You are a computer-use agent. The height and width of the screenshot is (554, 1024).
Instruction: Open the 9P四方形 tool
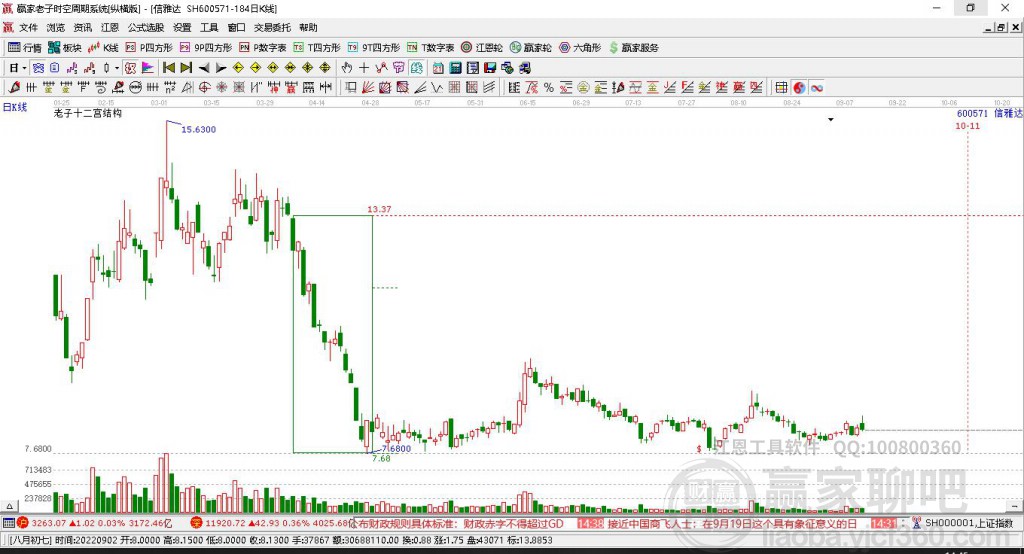click(x=206, y=48)
